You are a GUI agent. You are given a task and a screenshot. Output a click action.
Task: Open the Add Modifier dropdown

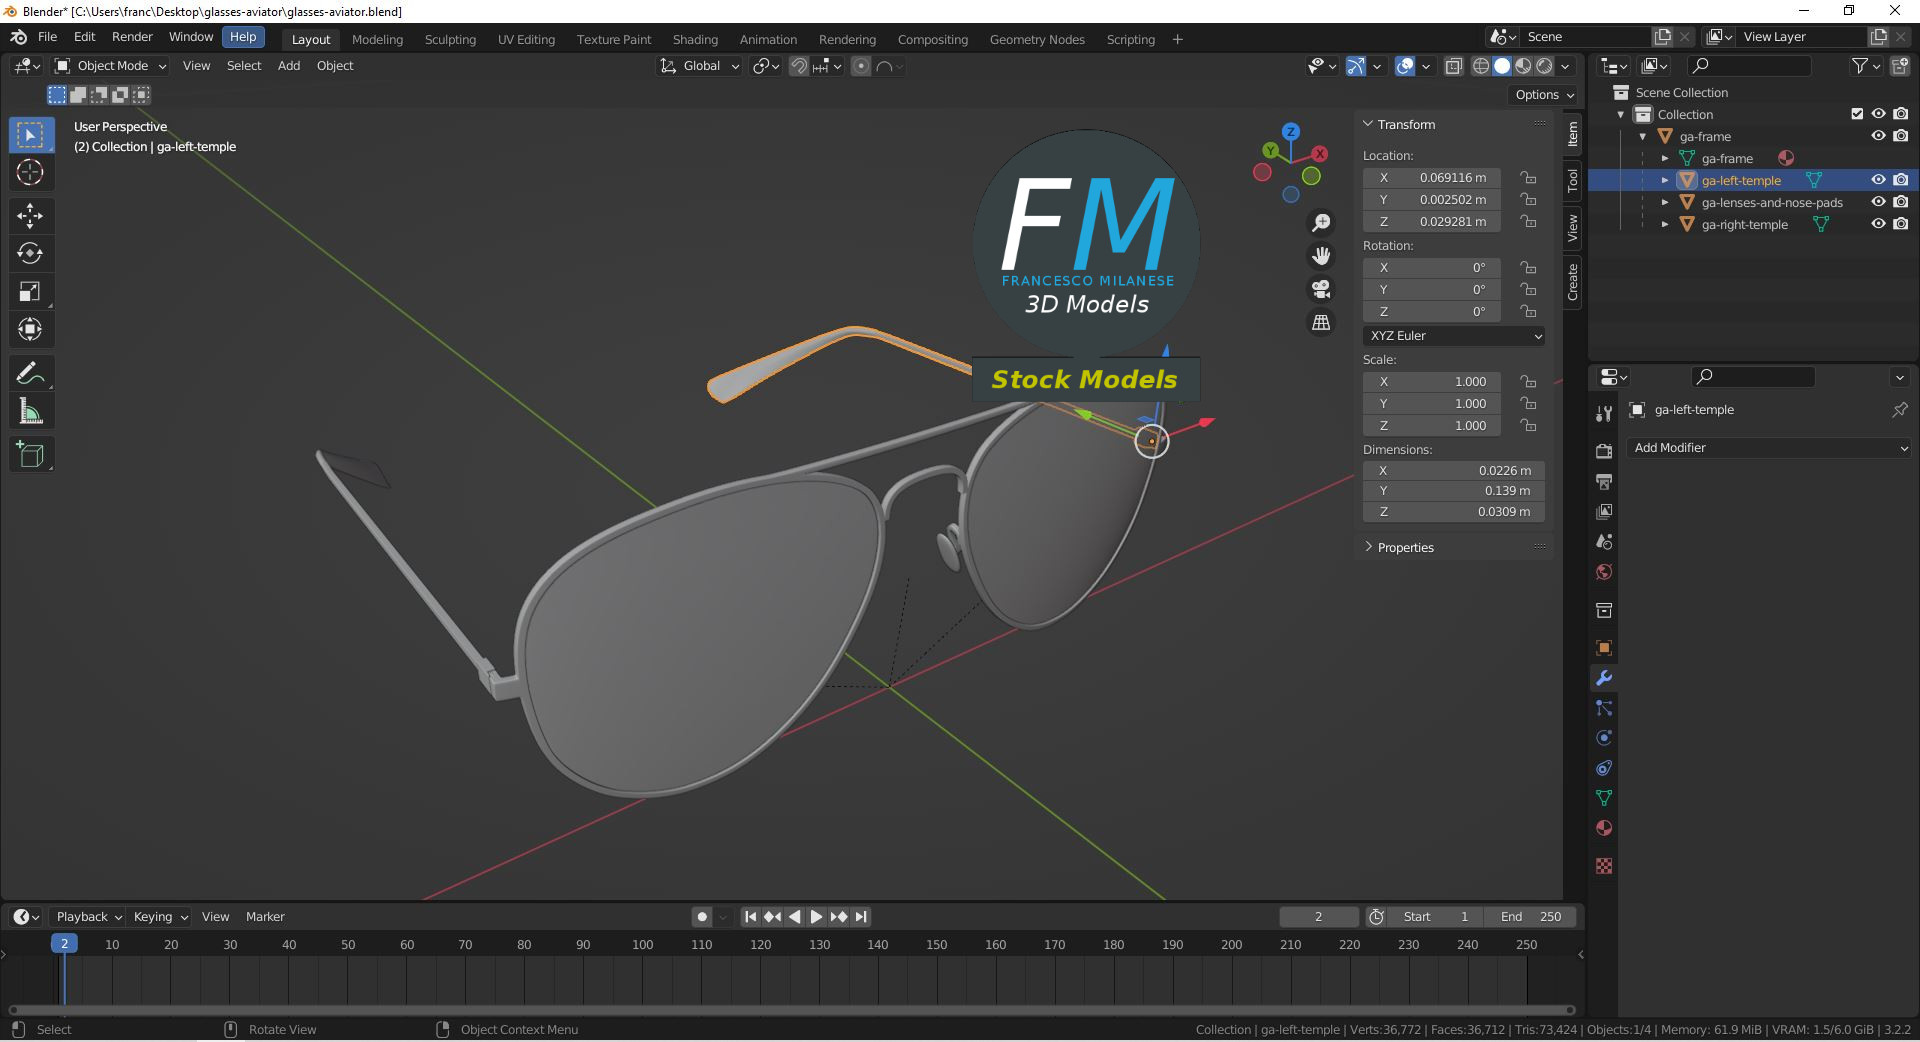[1770, 448]
